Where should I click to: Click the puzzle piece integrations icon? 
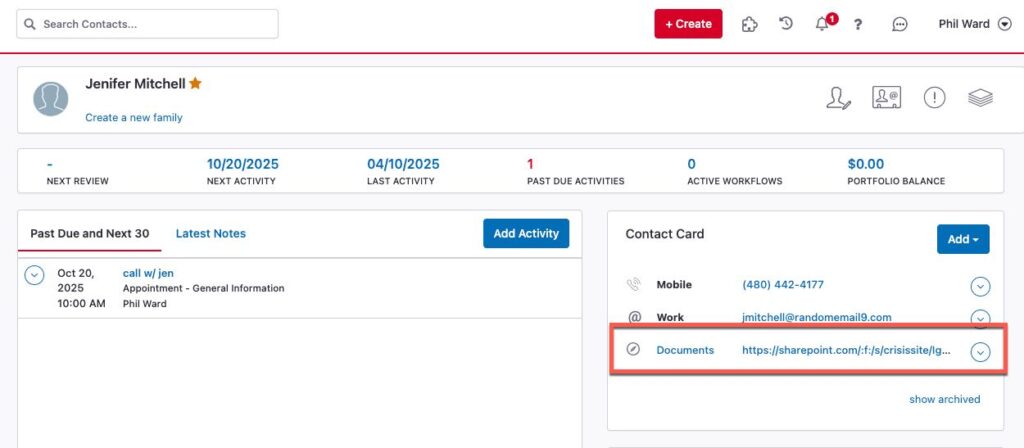(749, 24)
